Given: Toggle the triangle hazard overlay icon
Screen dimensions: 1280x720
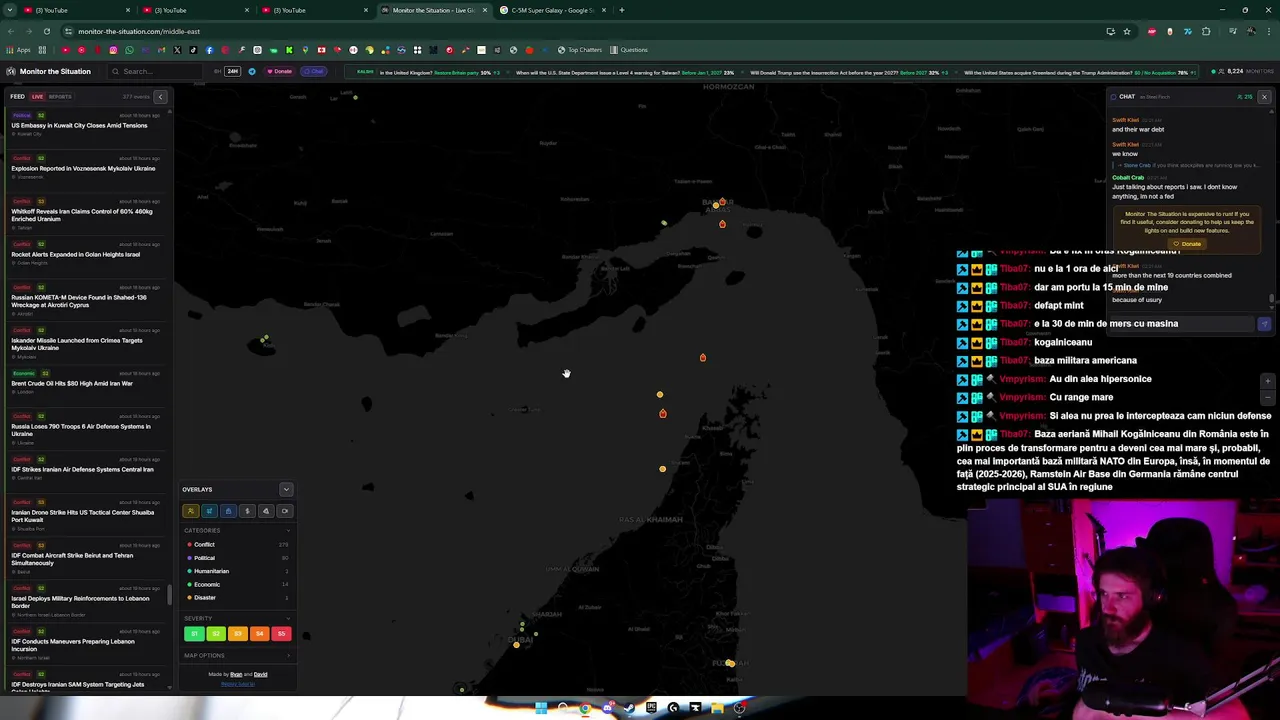Looking at the screenshot, I should click(266, 511).
